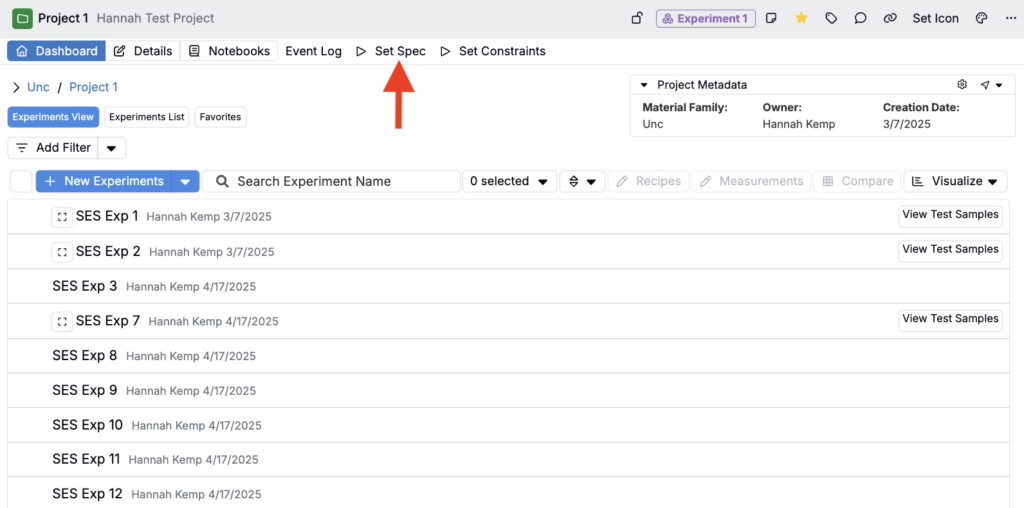Click the expand icon beside SES Exp 7

62,321
